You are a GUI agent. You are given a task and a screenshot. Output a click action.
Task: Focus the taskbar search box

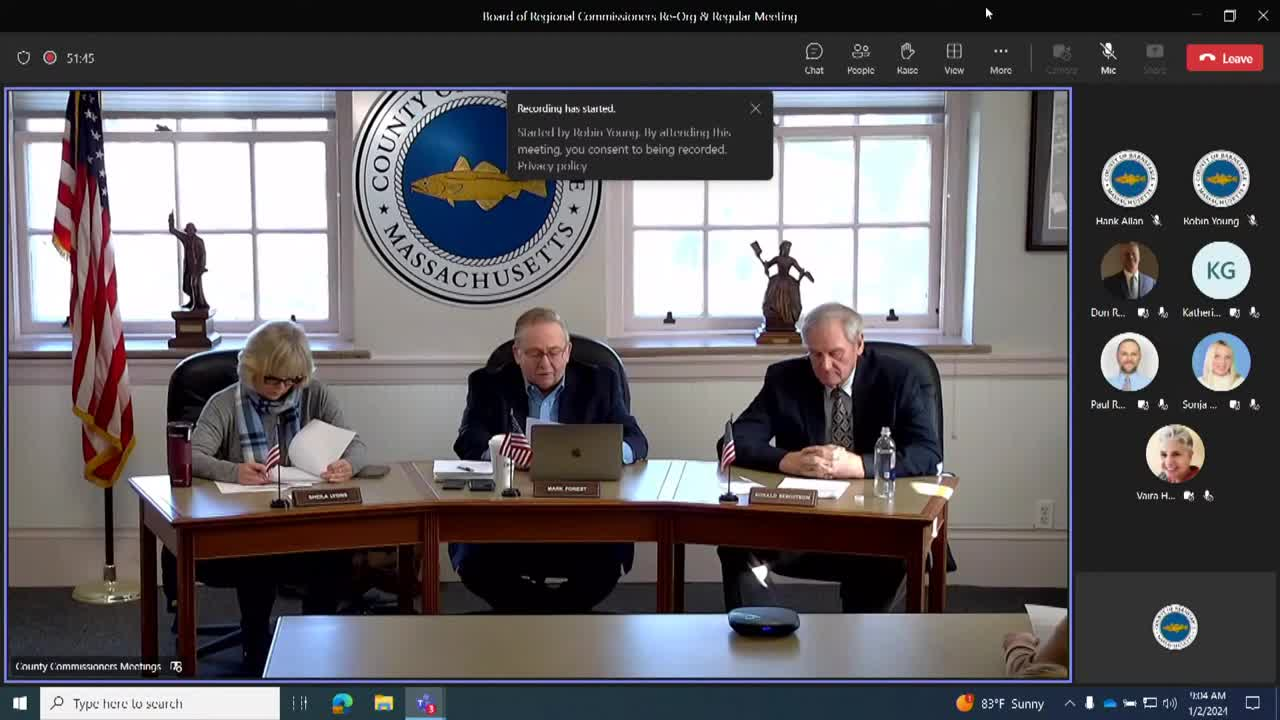(160, 703)
